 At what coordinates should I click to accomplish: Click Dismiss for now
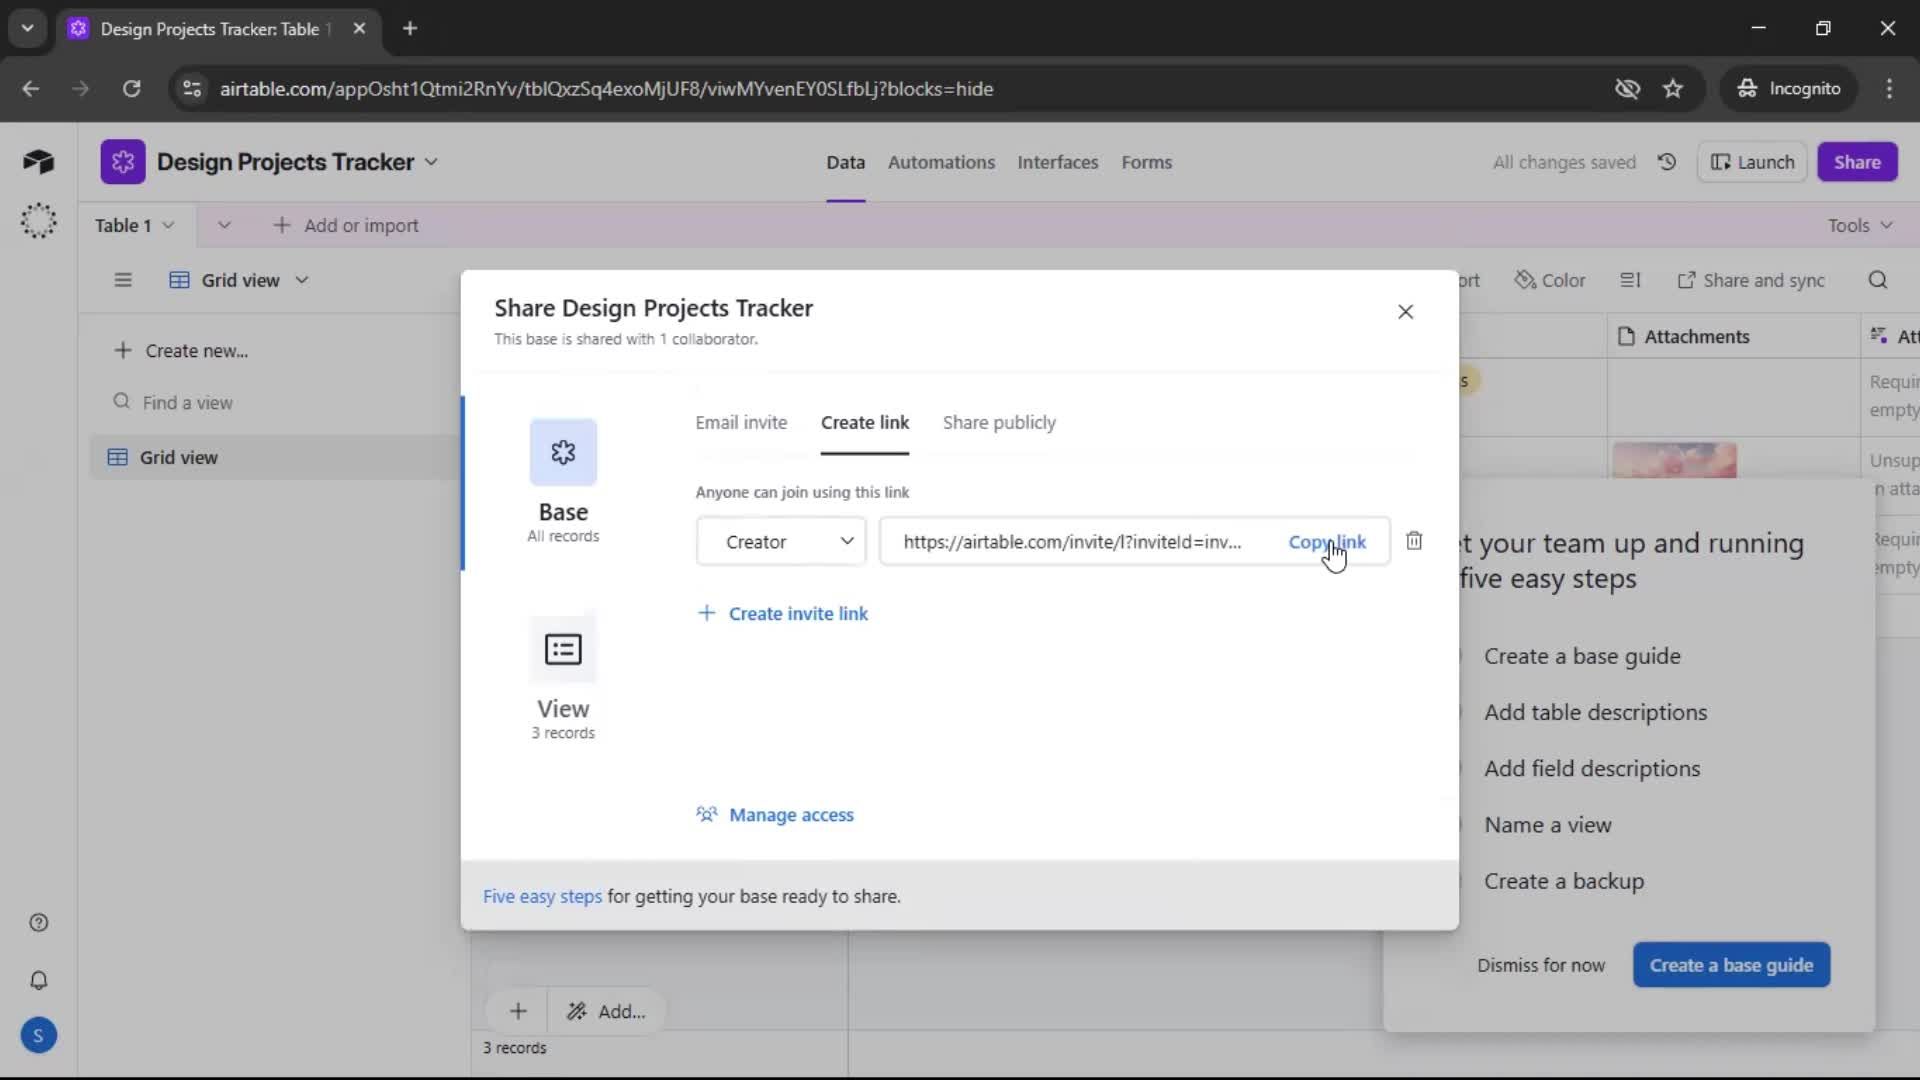pos(1541,965)
